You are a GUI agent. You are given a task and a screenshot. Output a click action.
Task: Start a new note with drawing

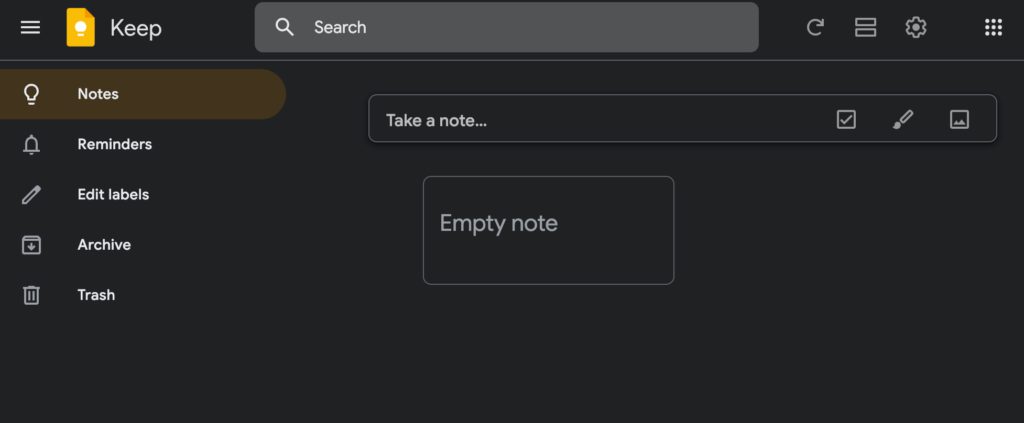tap(903, 120)
